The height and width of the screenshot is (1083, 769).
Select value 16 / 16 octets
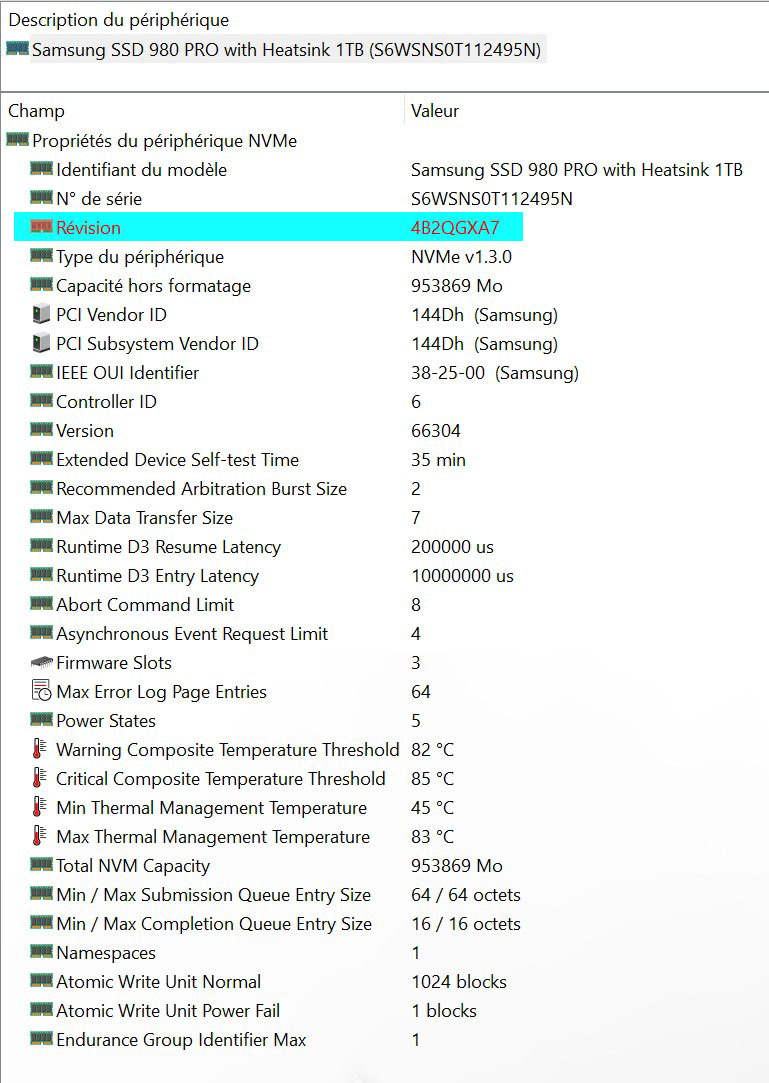466,924
